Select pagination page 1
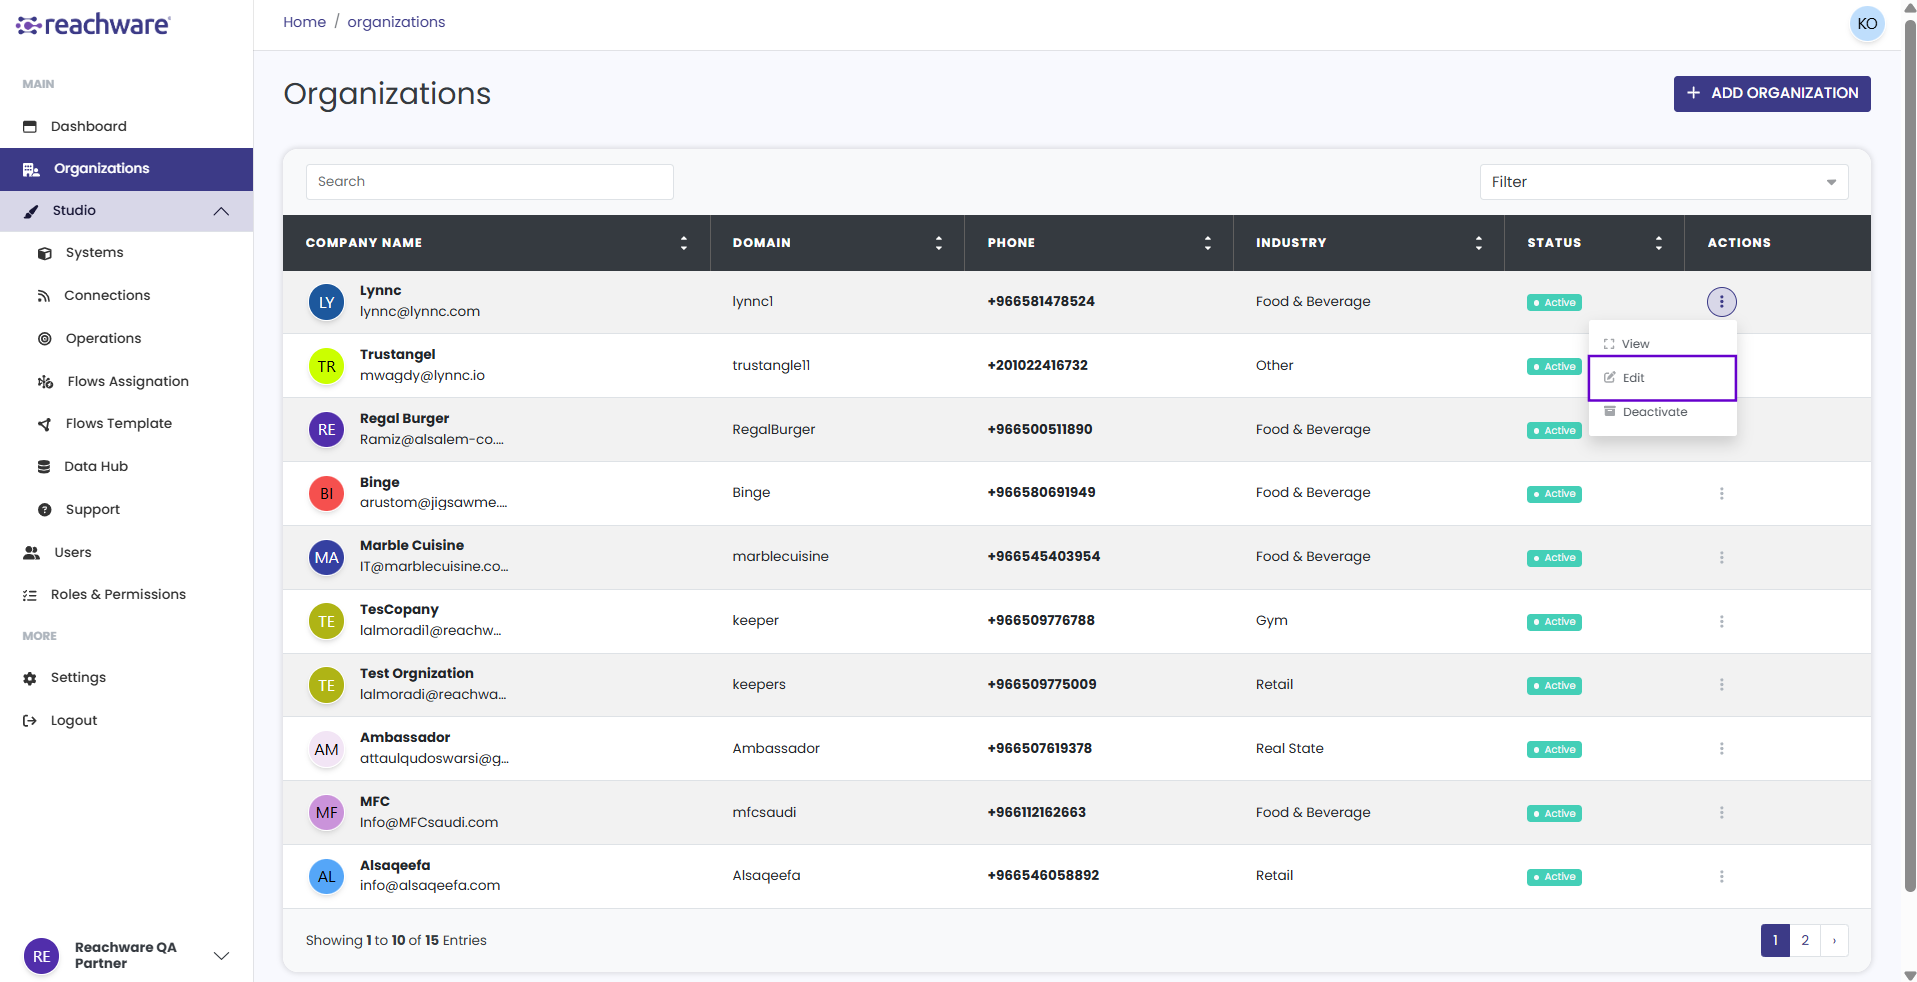The height and width of the screenshot is (982, 1917). [1775, 941]
